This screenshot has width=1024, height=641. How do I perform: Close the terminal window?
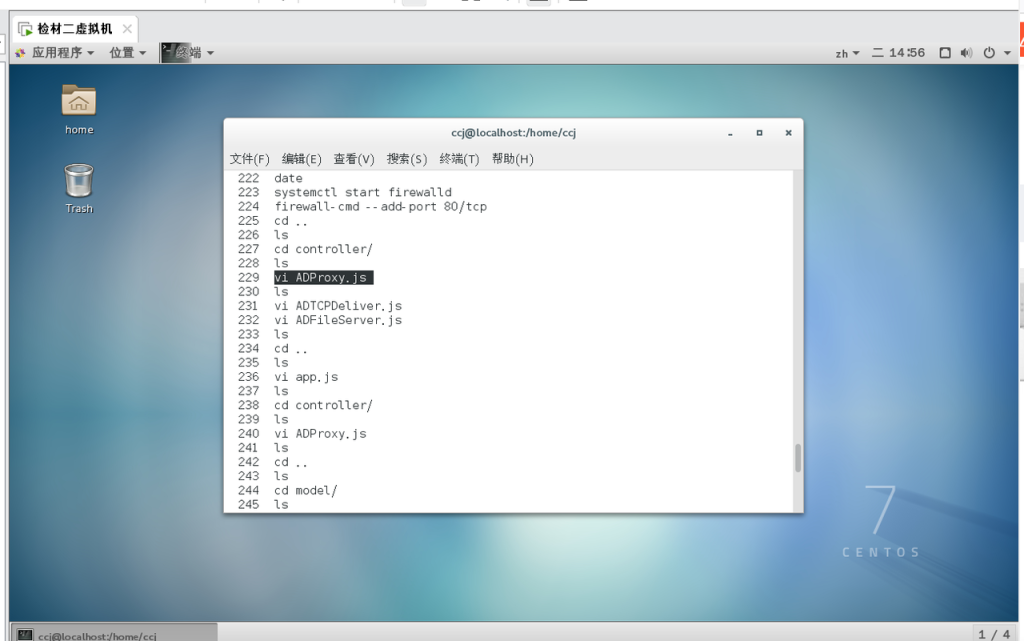coord(788,133)
